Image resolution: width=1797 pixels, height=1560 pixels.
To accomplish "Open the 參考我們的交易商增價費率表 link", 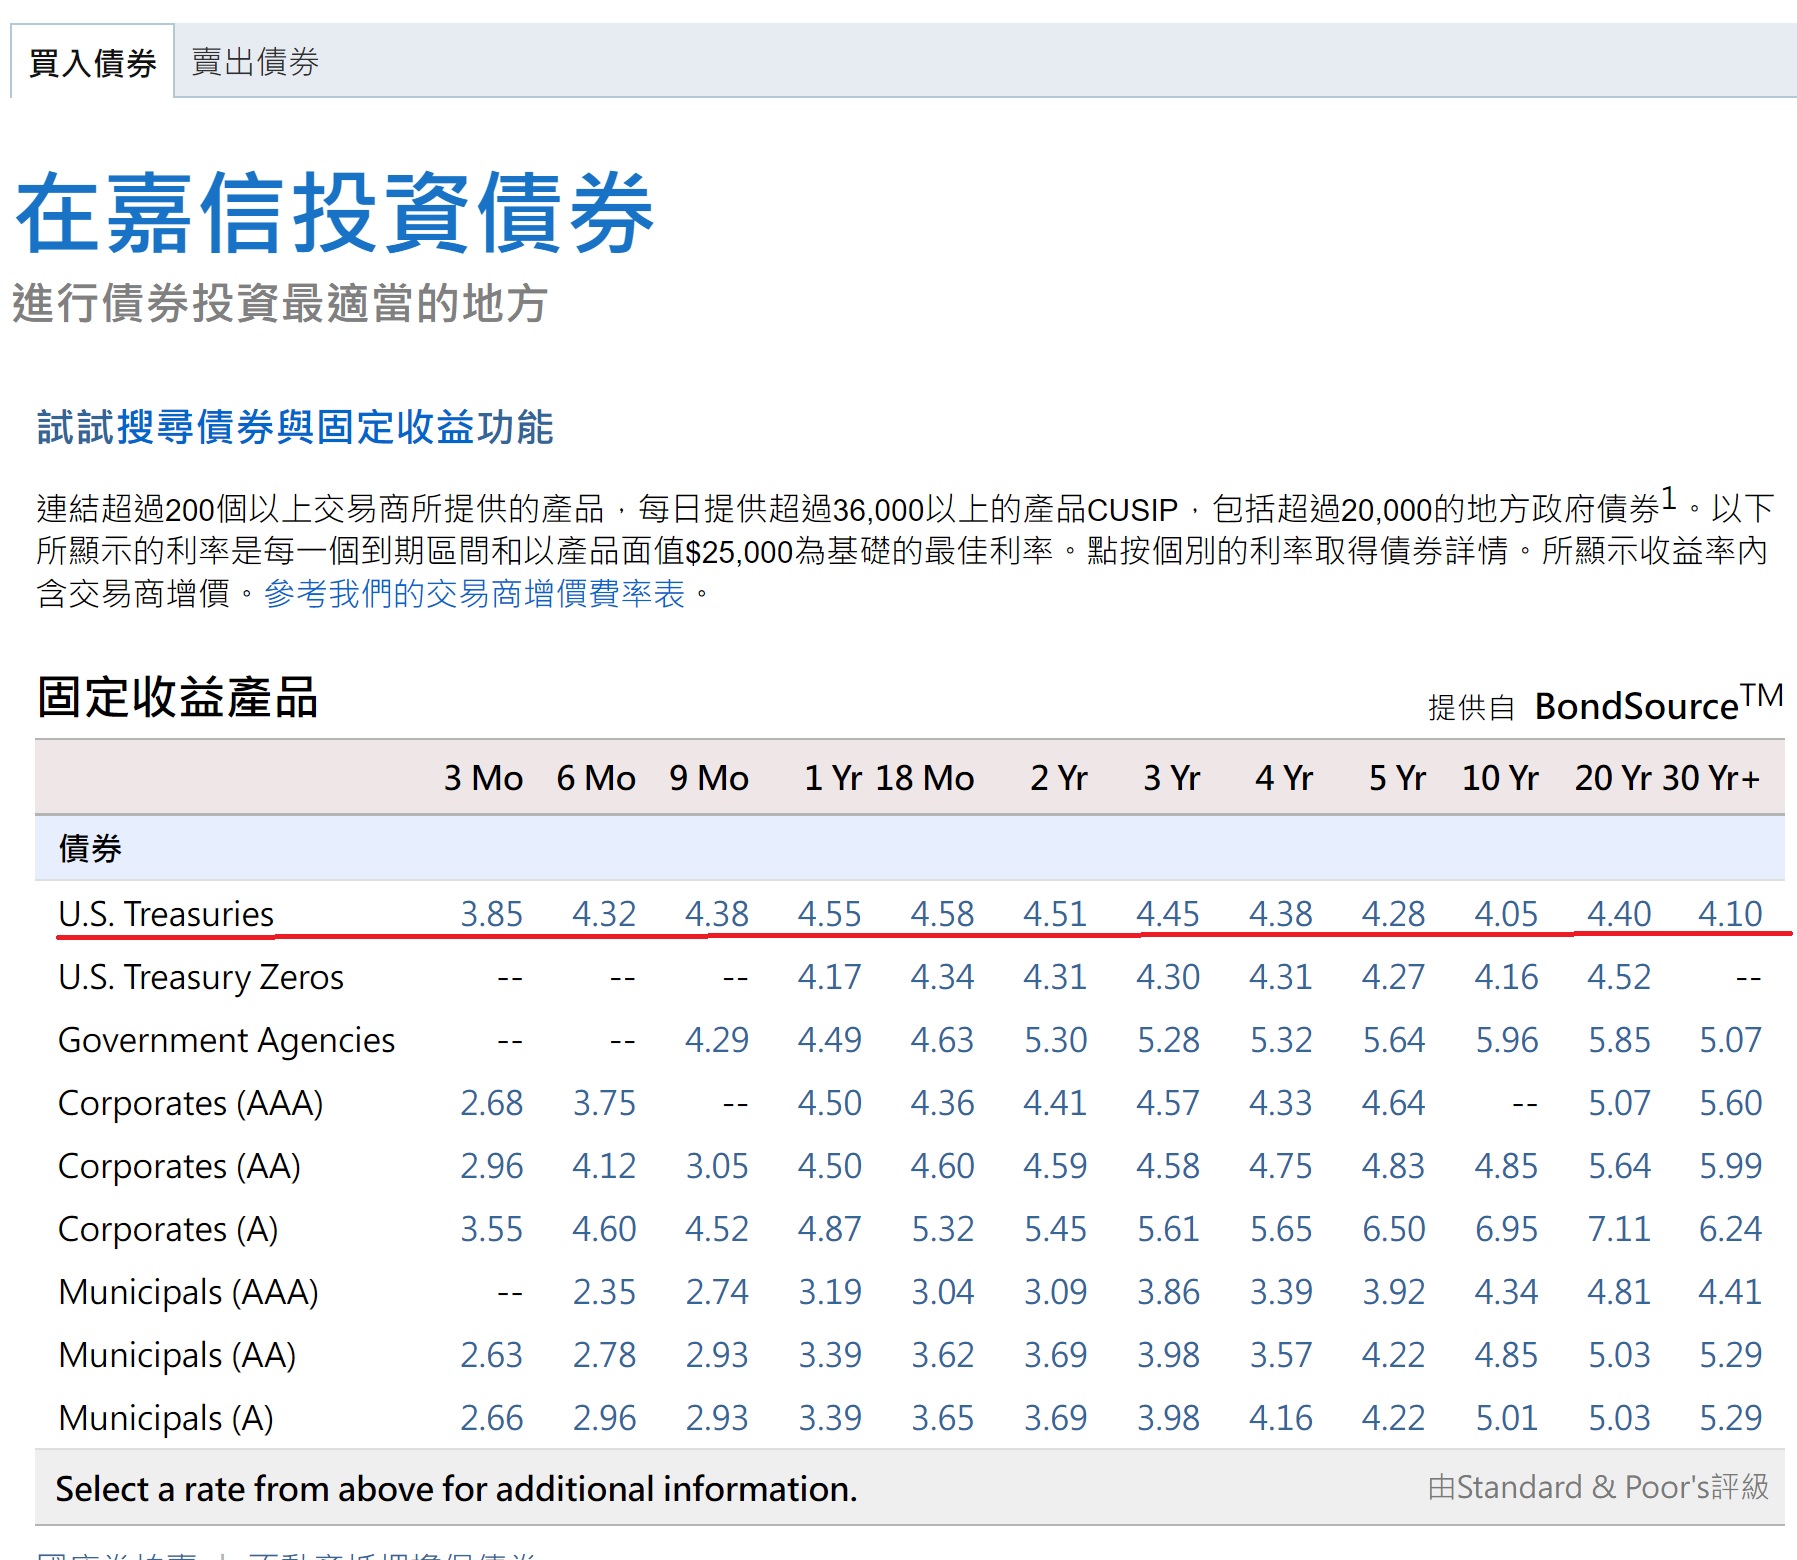I will (x=475, y=594).
